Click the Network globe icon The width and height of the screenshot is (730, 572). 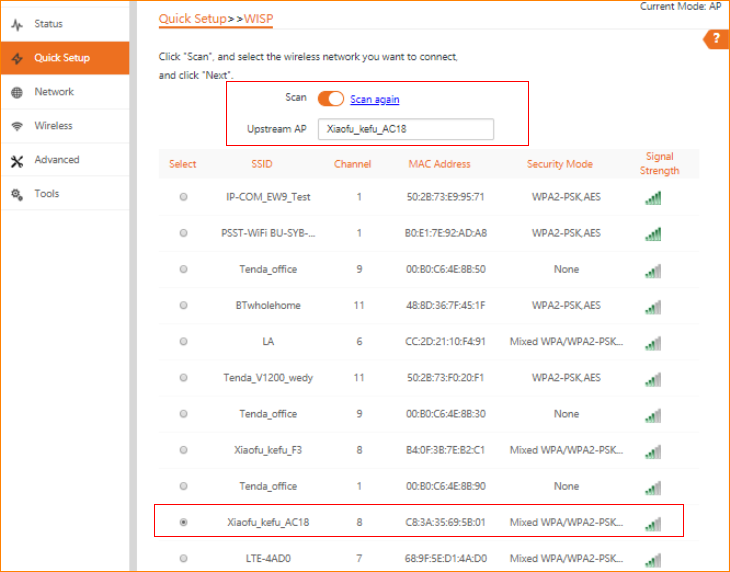[17, 92]
